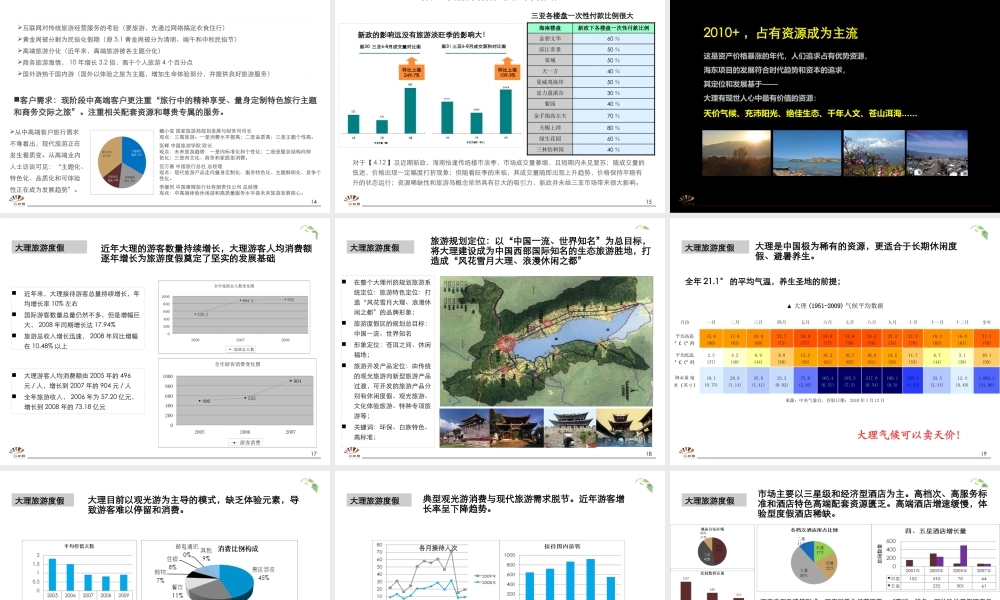Select the blue lake photo on the black slide
Screen dimensions: 1000x600
coord(806,153)
